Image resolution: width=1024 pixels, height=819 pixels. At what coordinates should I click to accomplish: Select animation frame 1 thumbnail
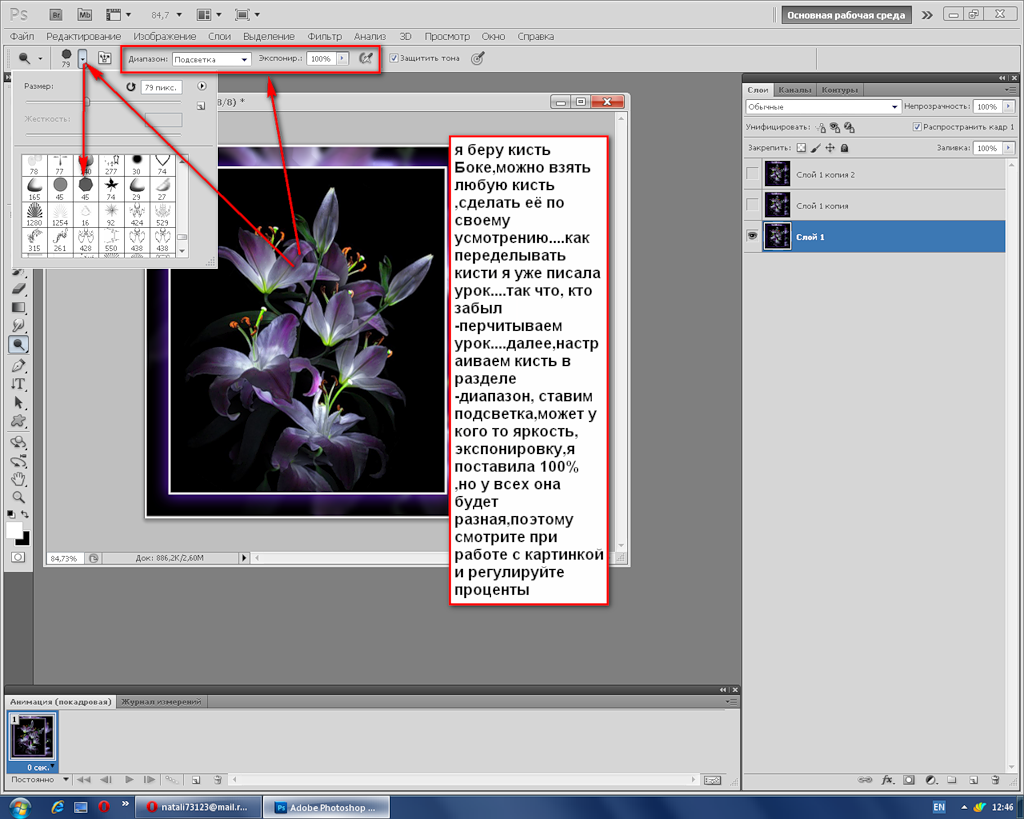(x=32, y=738)
